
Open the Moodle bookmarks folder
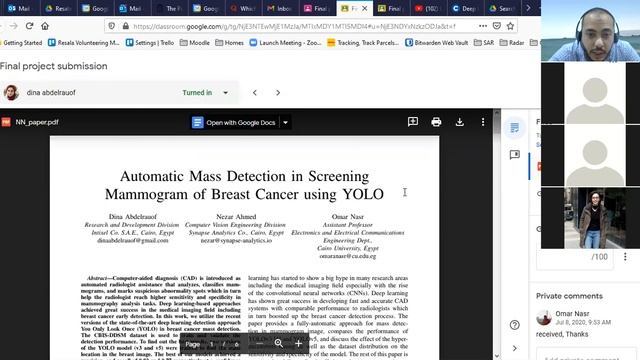click(195, 42)
